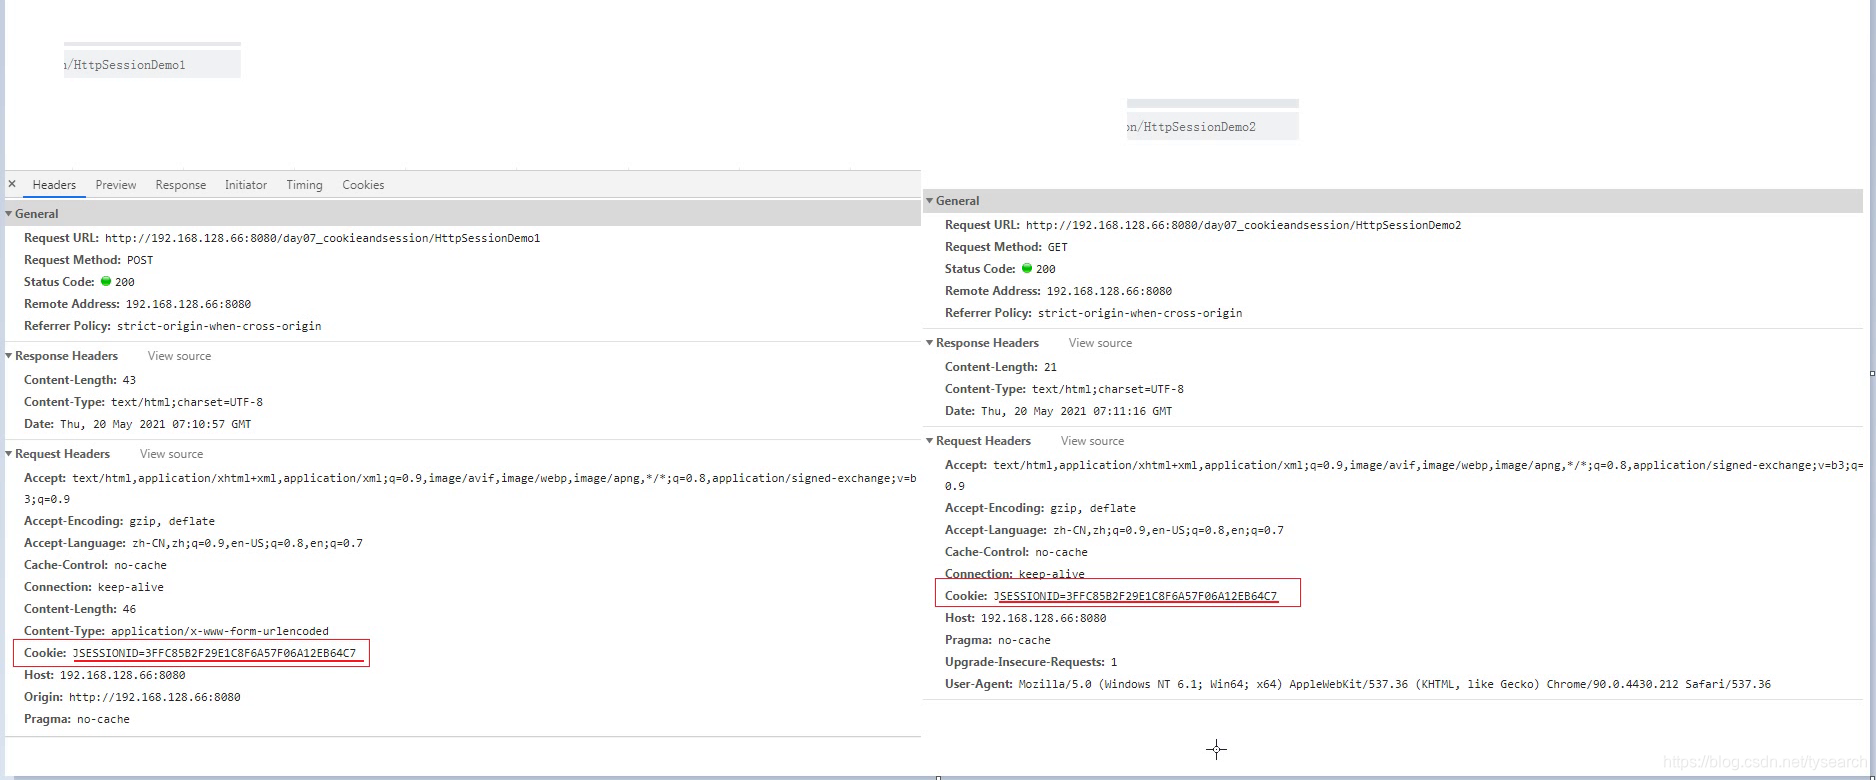Close the left request details panel

pyautogui.click(x=12, y=184)
